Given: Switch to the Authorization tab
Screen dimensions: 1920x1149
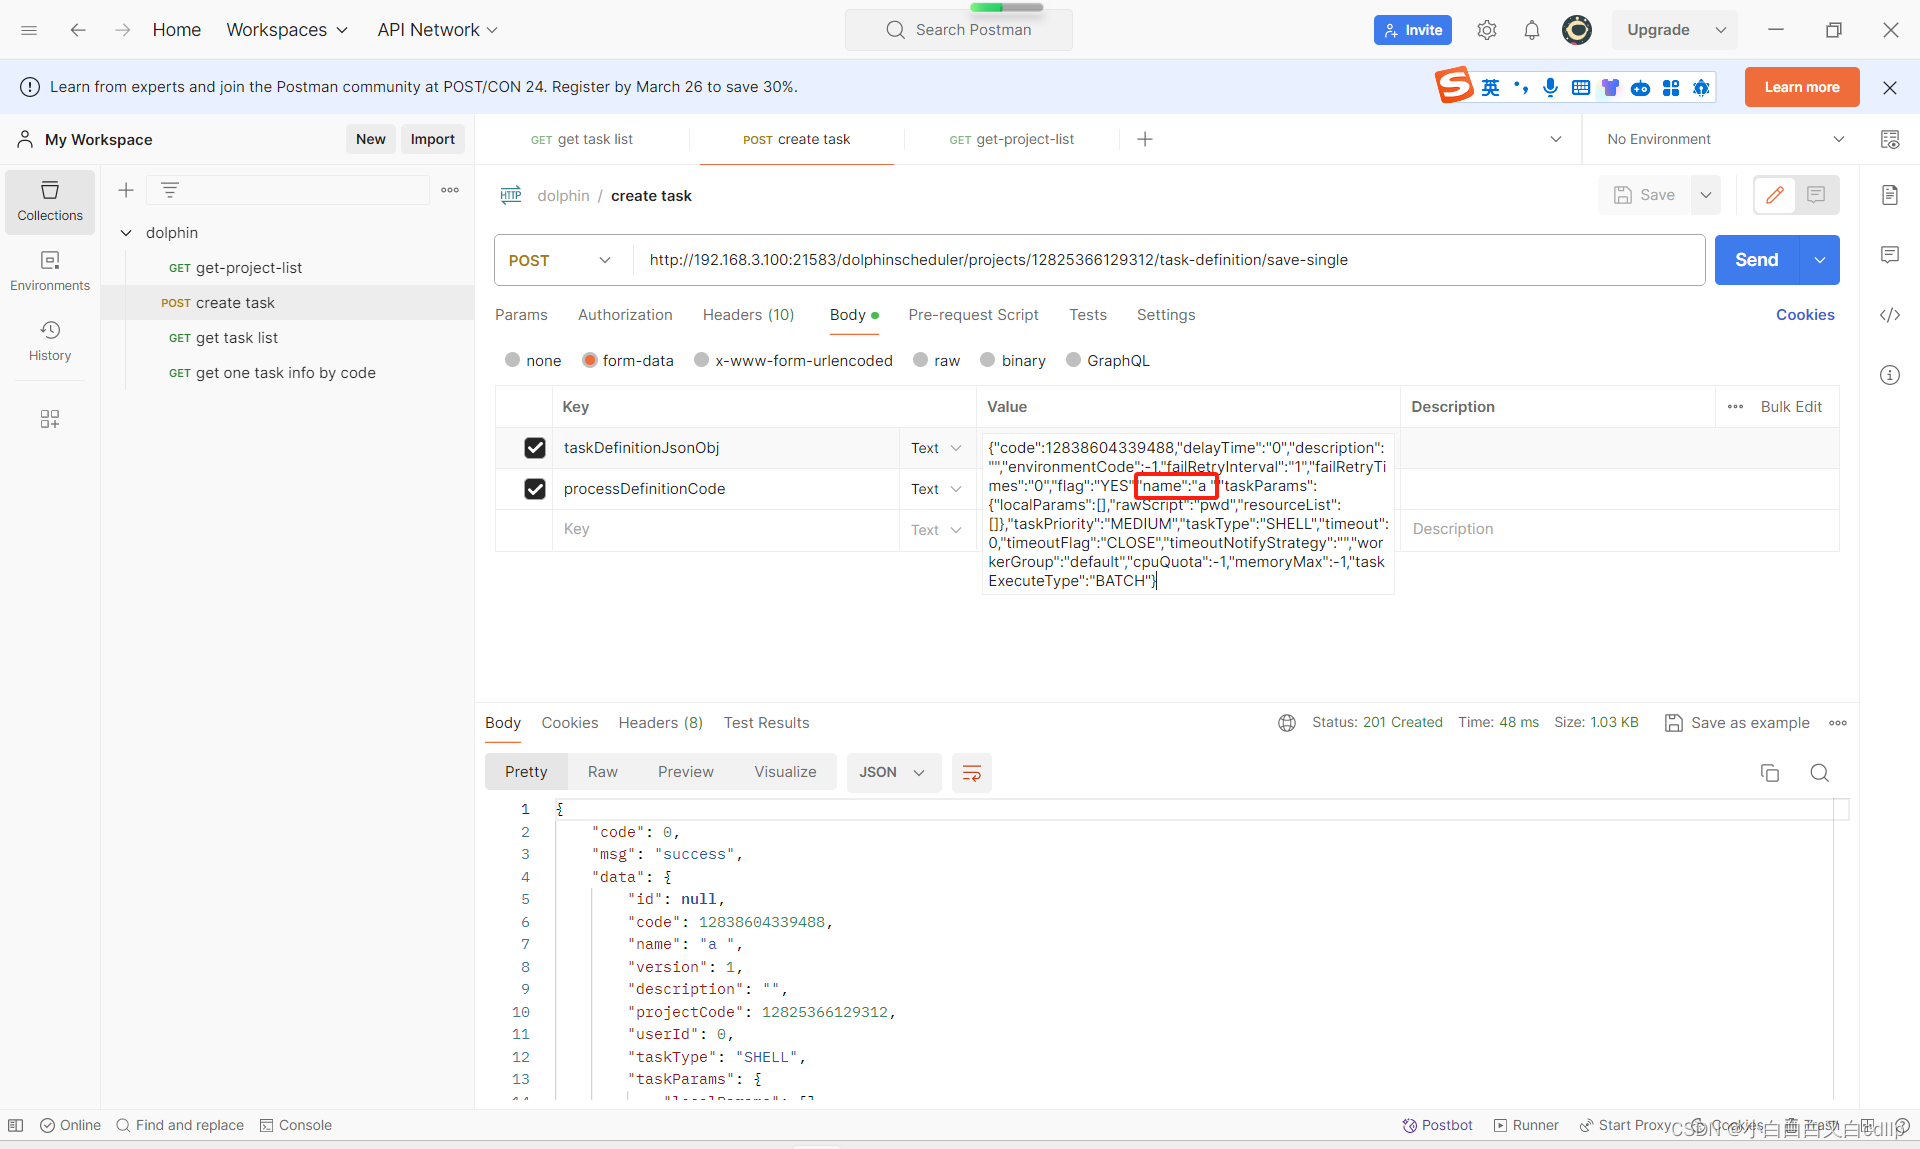Looking at the screenshot, I should (x=625, y=315).
